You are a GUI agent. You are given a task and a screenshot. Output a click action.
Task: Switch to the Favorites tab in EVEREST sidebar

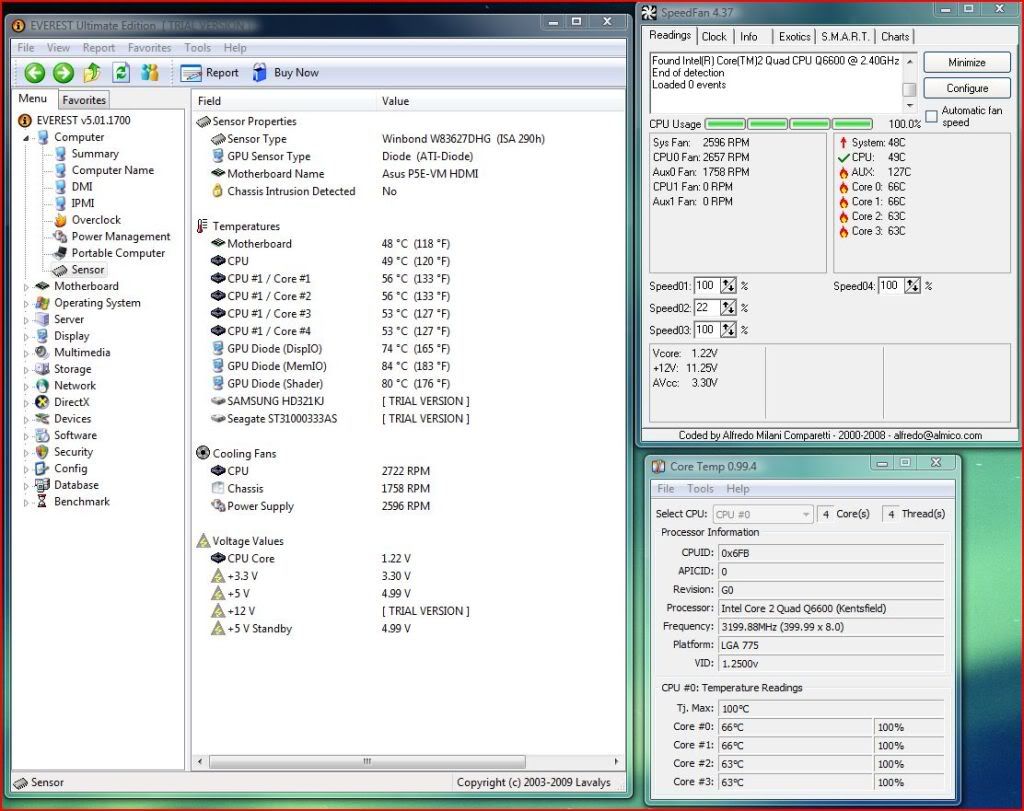tap(84, 100)
